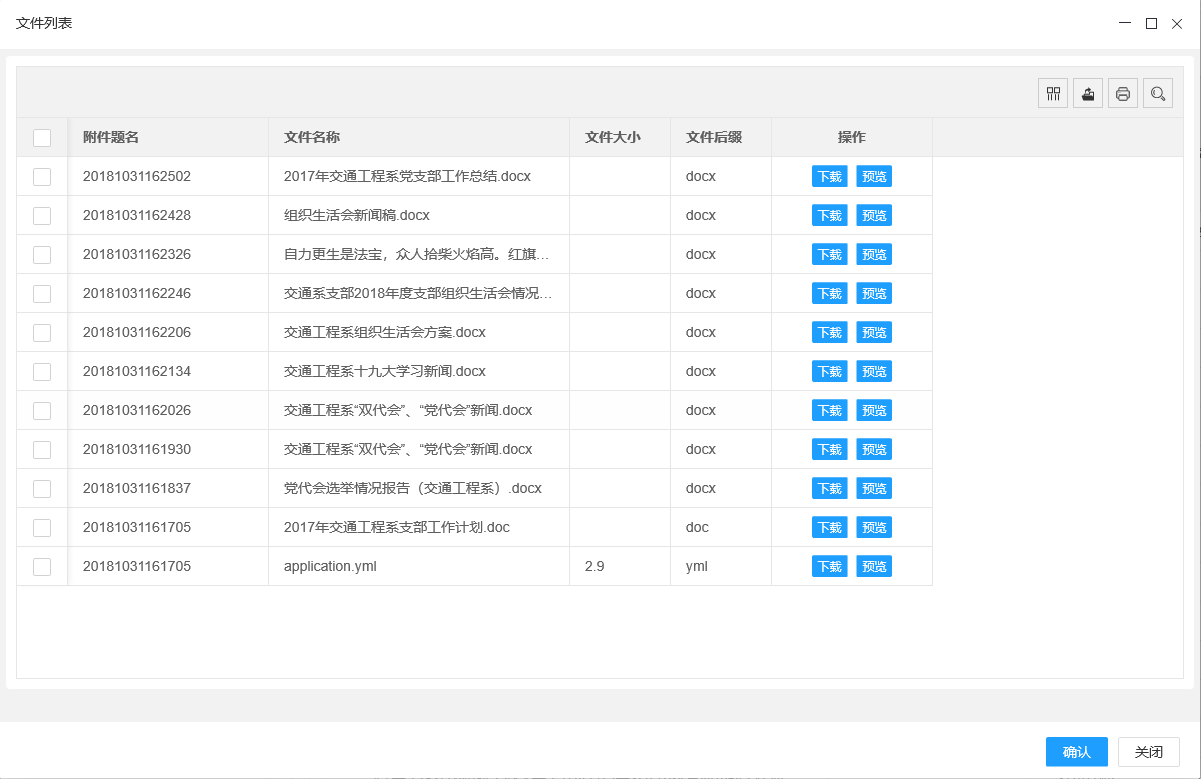Viewport: 1201px width, 779px height.
Task: Click the print table icon
Action: coord(1123,94)
